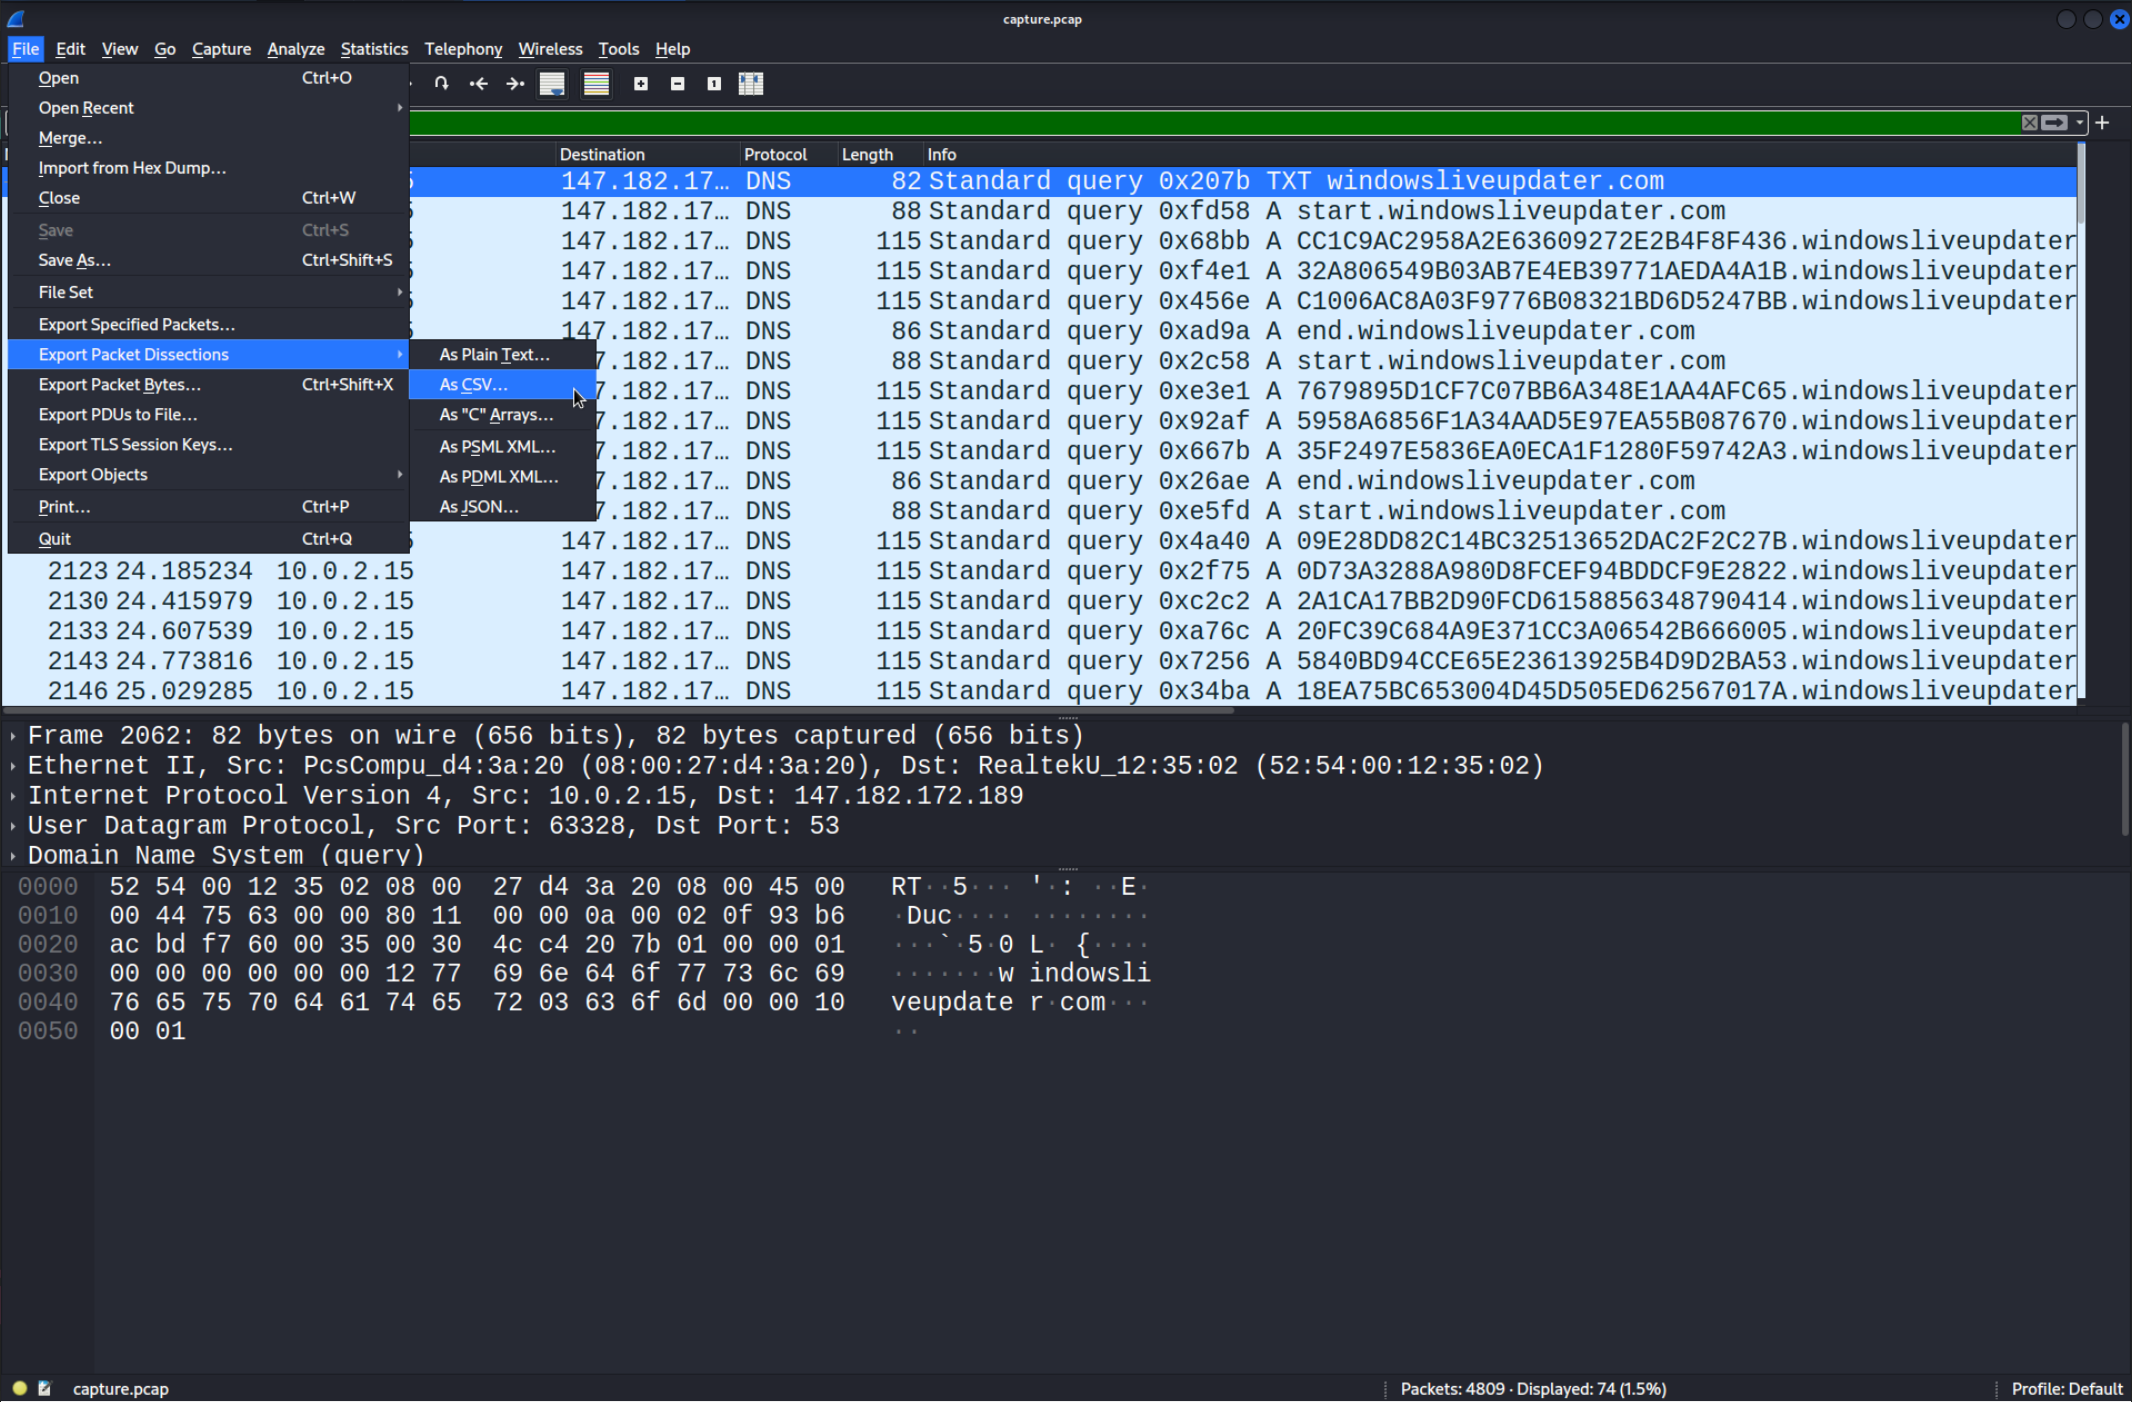Click the resize columns toolbar icon
Viewport: 2132px width, 1402px height.
[x=751, y=84]
